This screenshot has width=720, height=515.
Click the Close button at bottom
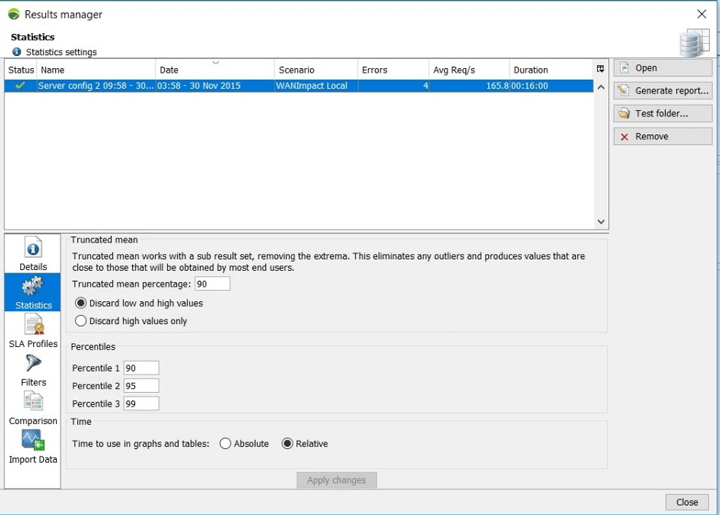coord(687,502)
